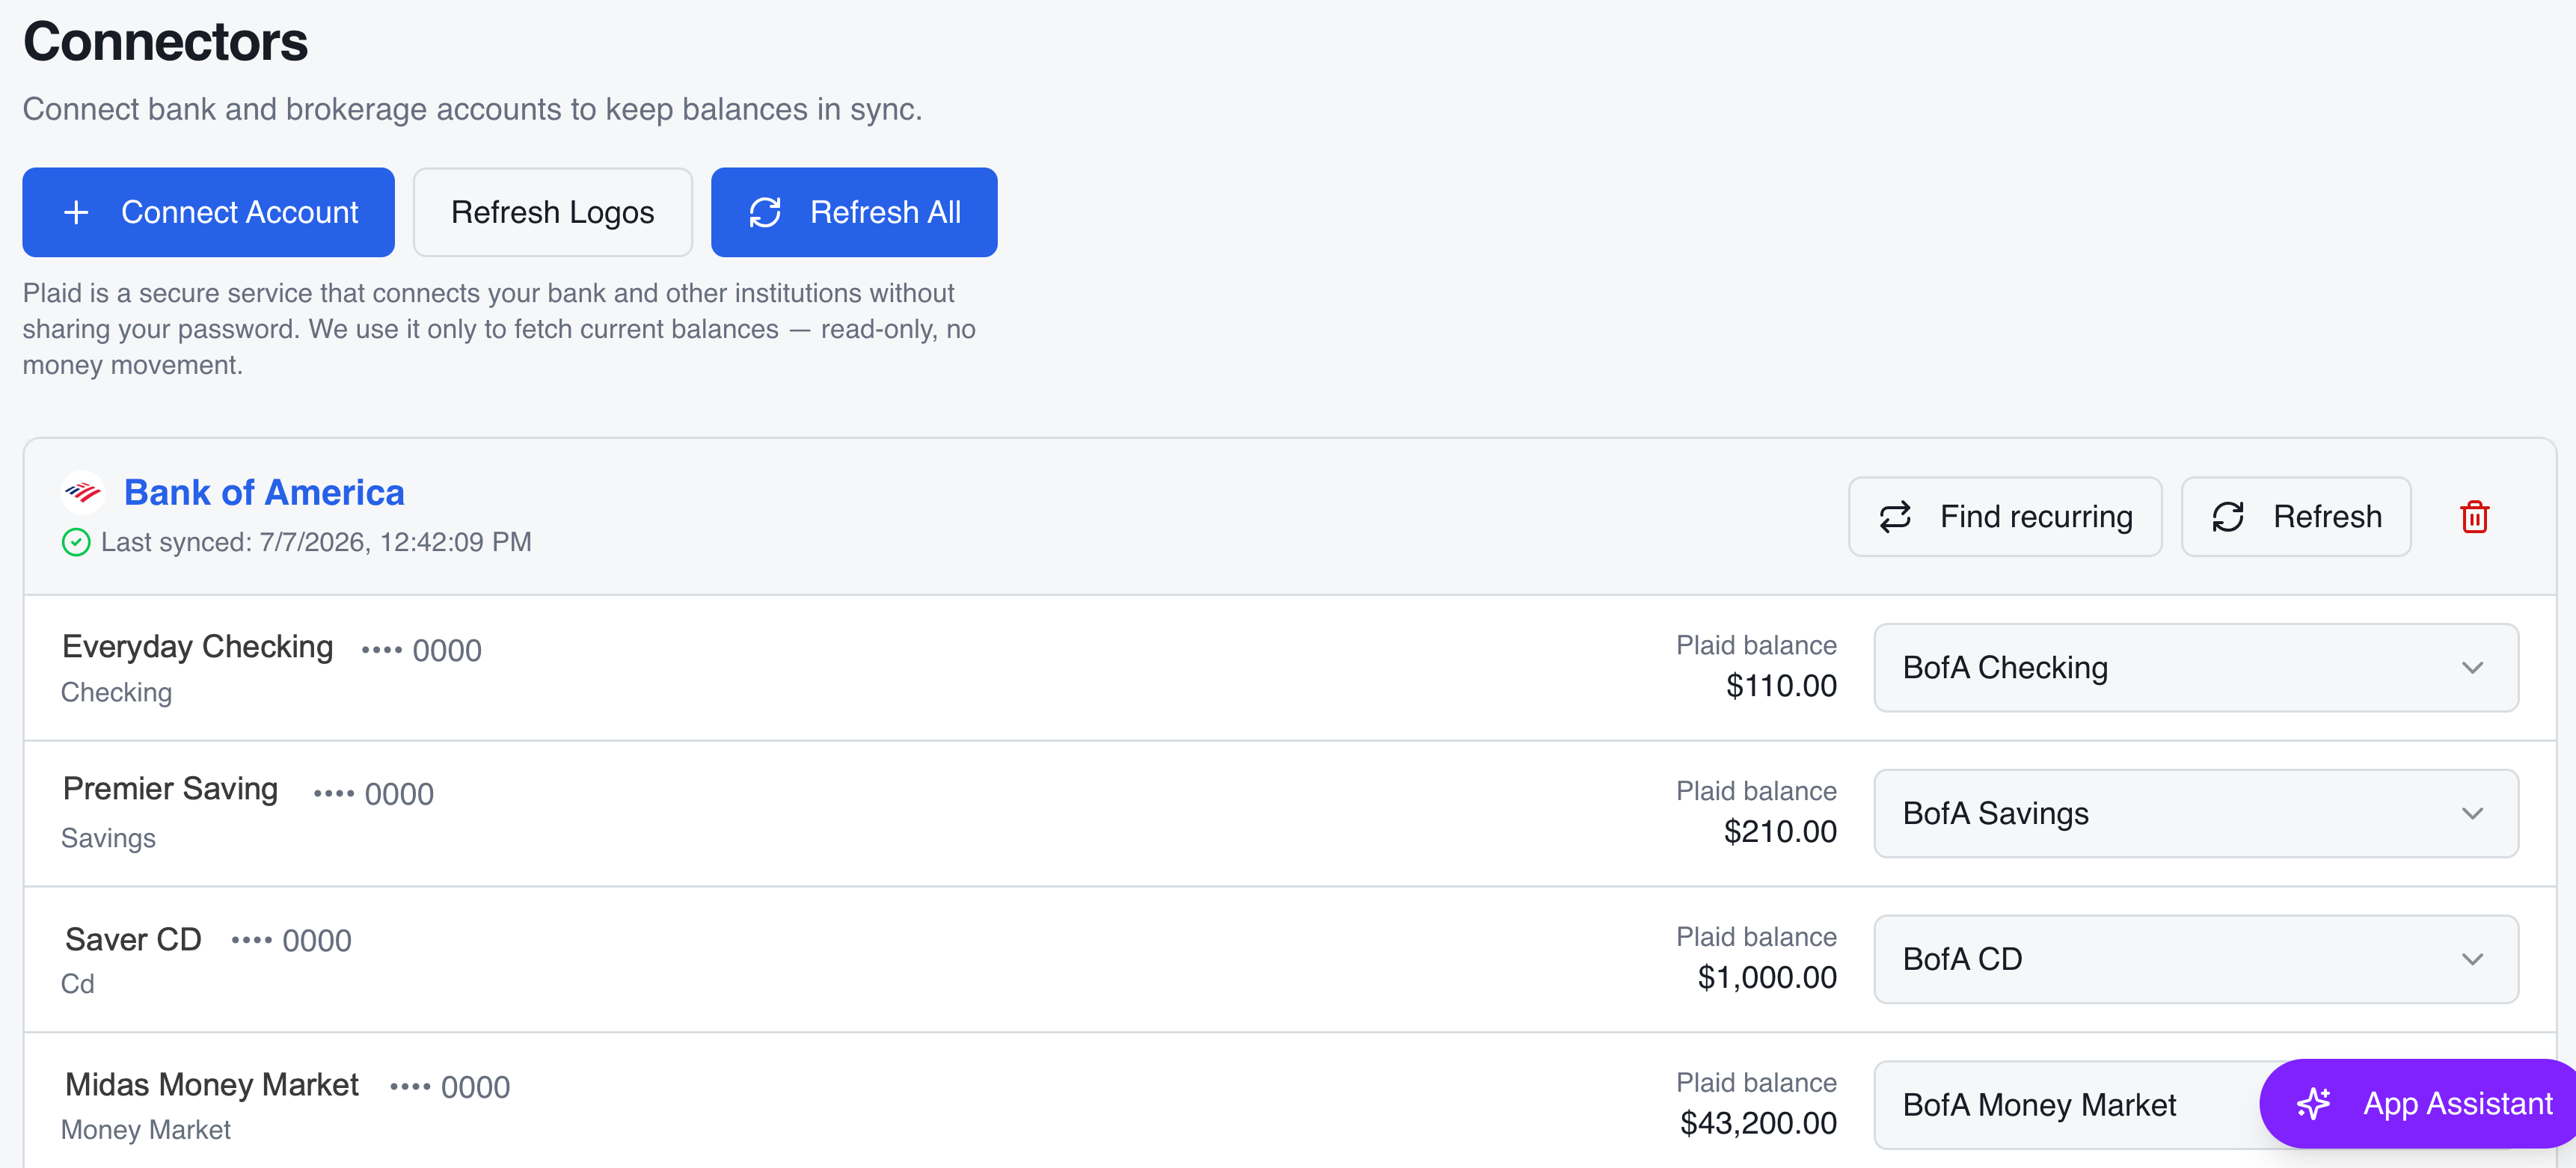Click the Bank of America logo

point(83,492)
